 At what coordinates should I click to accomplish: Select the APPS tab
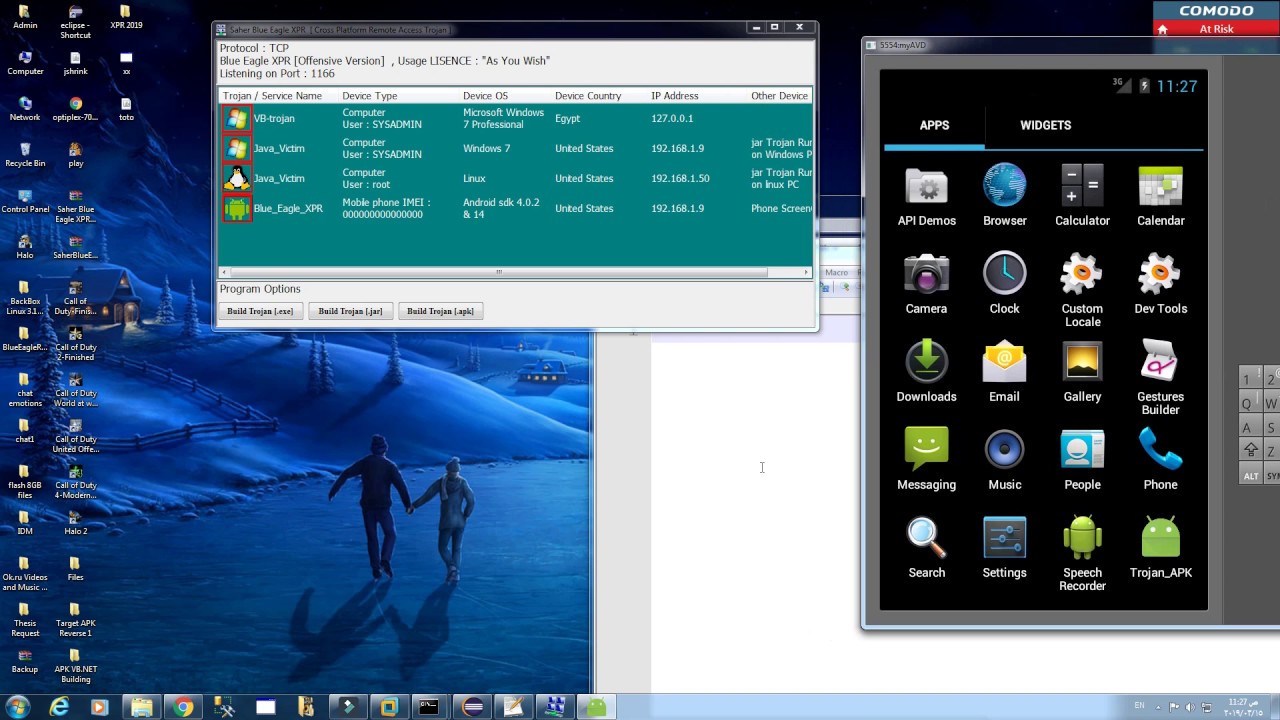(934, 125)
